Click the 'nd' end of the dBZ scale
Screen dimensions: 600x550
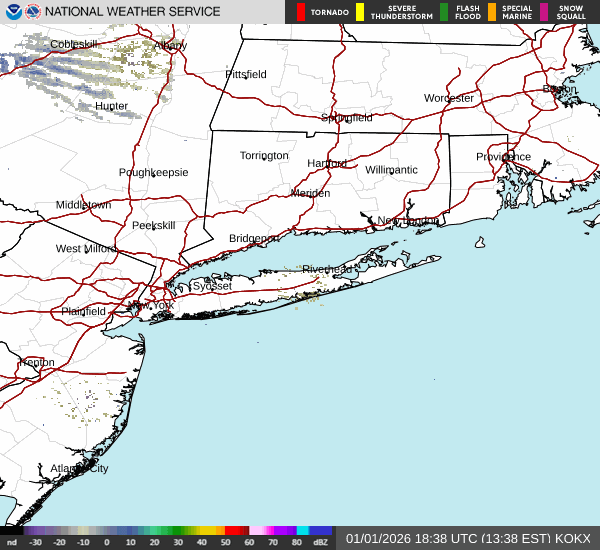[11, 541]
